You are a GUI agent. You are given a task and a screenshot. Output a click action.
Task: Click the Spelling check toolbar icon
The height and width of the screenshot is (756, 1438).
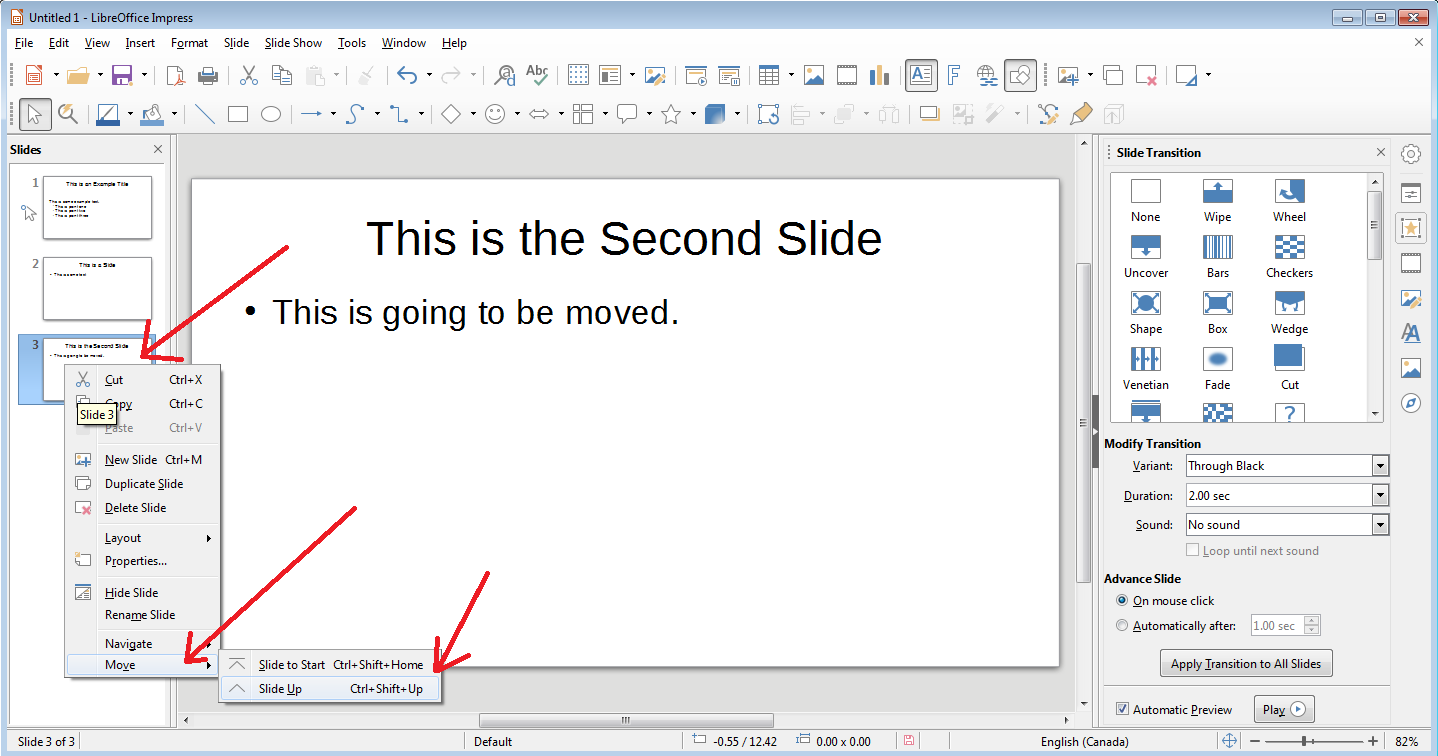pos(537,75)
